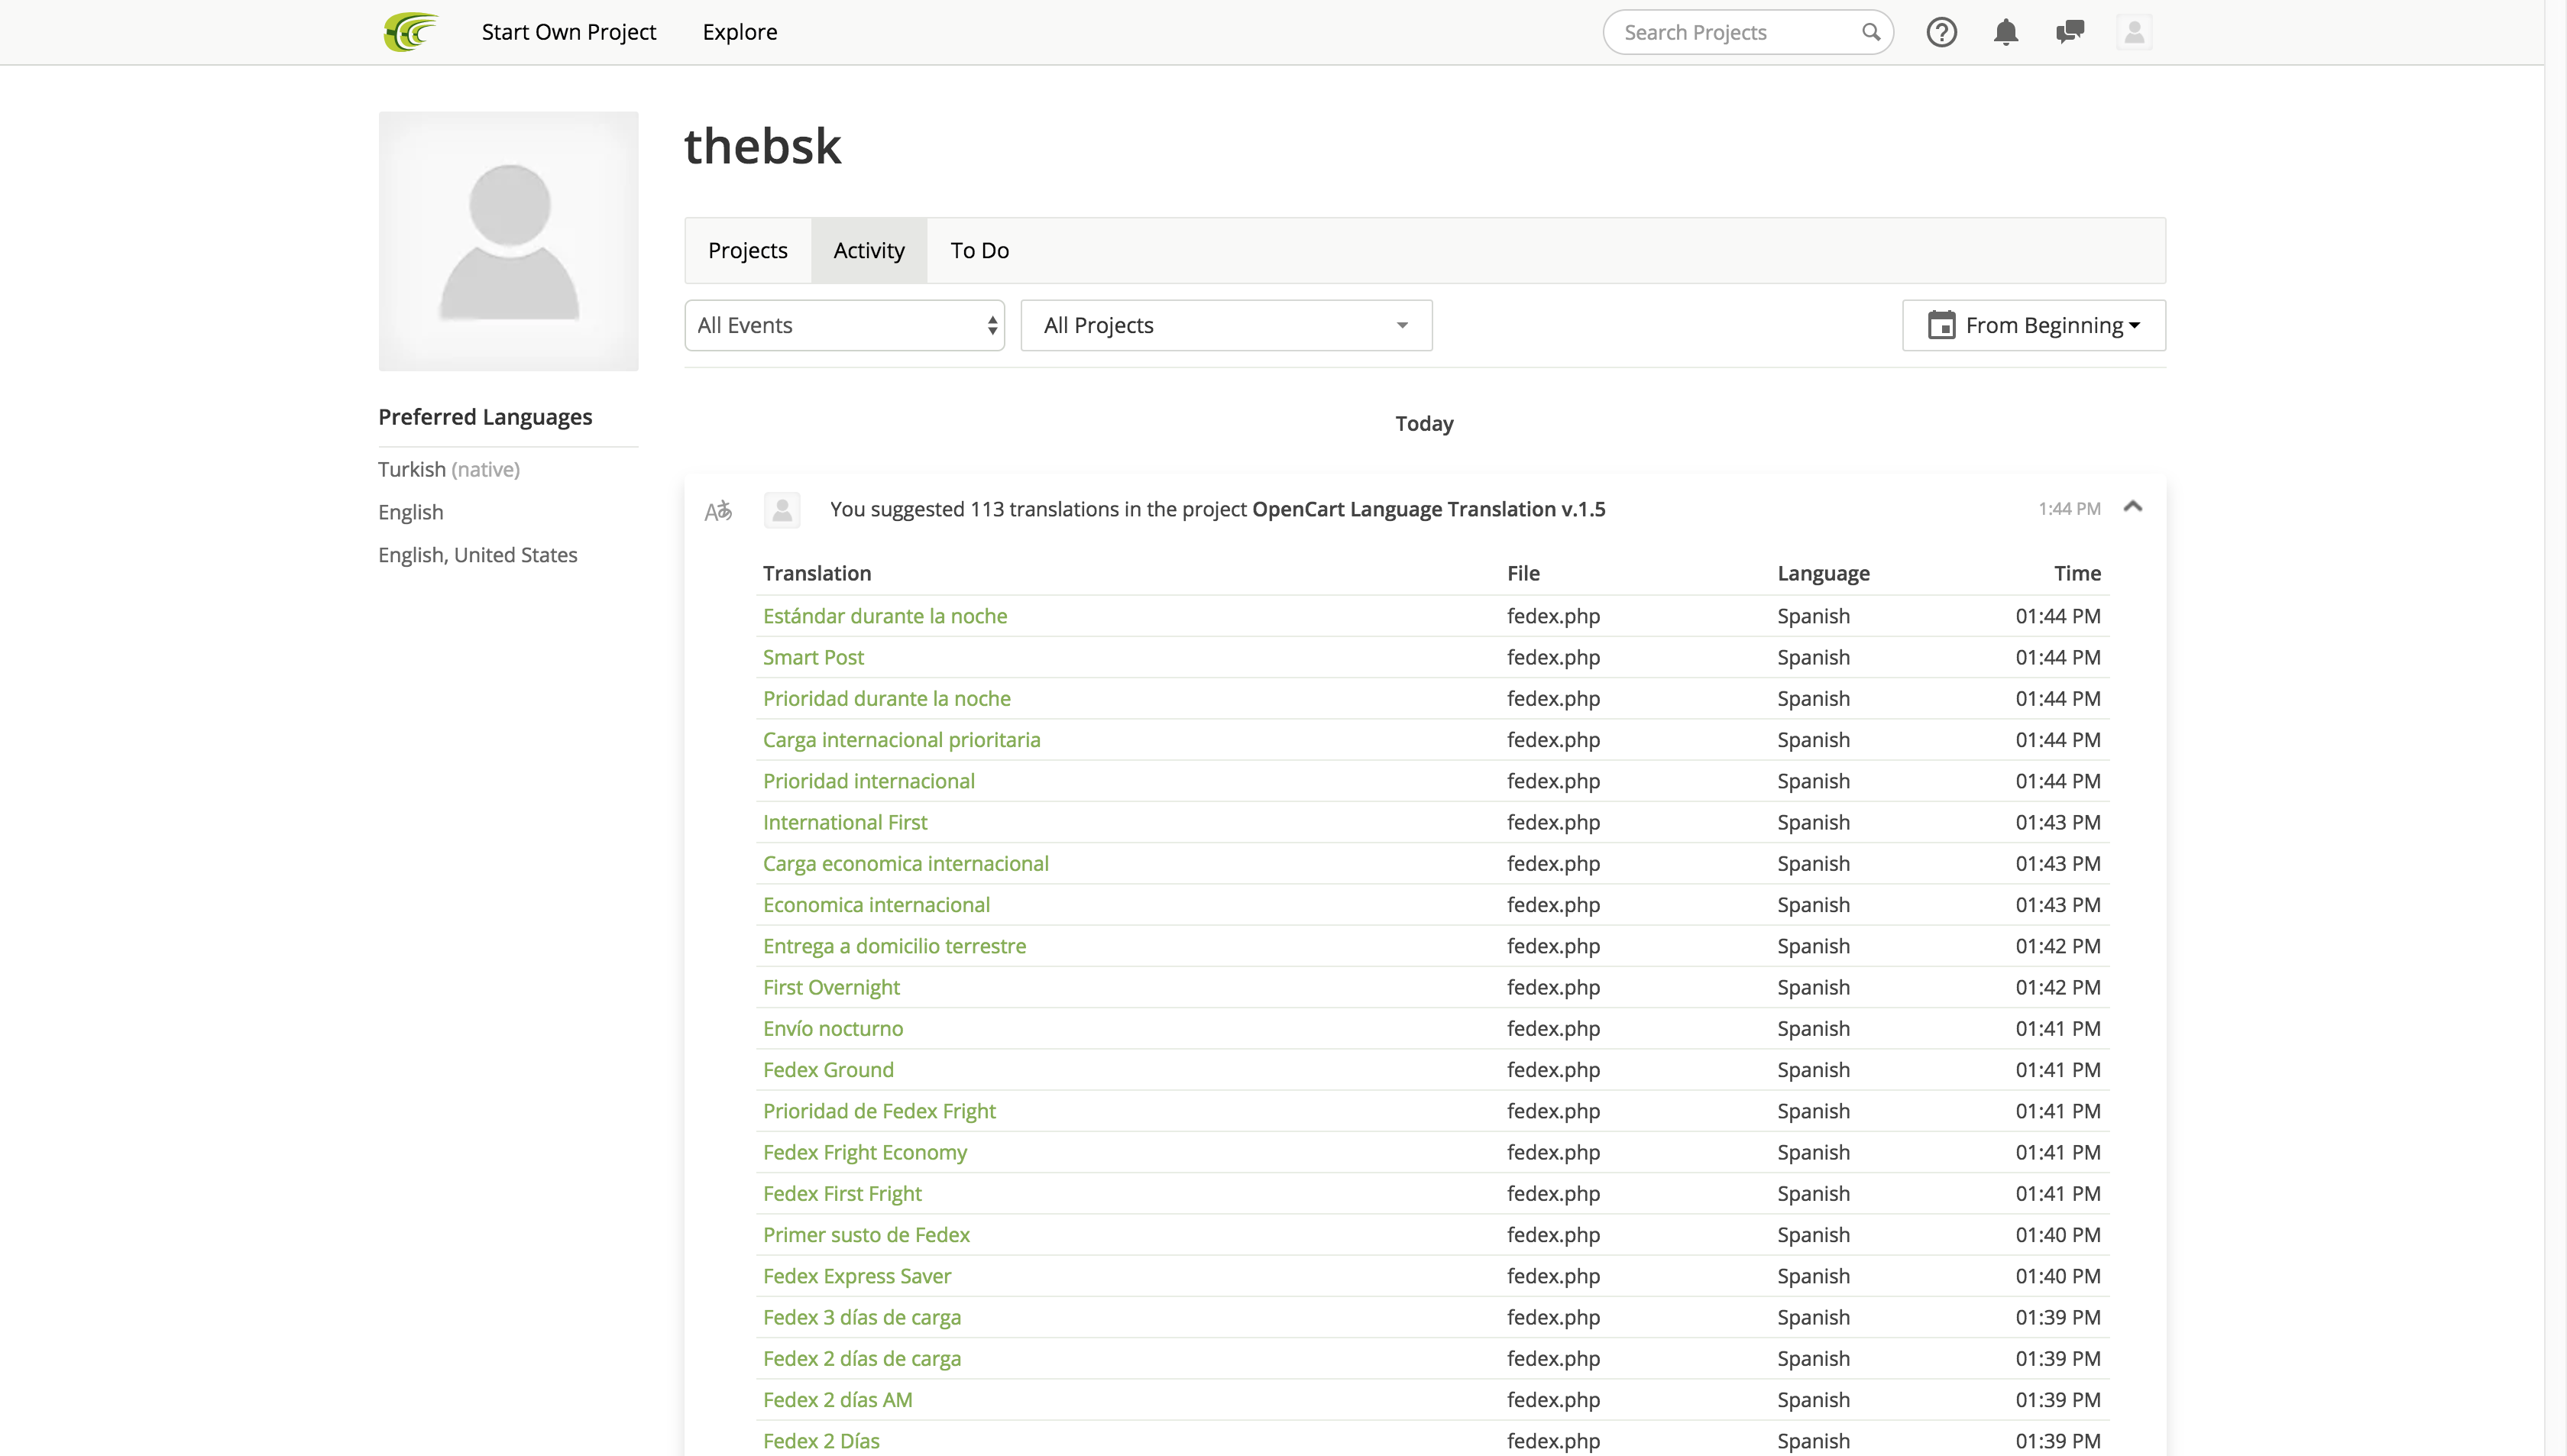Switch to the Activity tab
This screenshot has width=2567, height=1456.
[869, 250]
